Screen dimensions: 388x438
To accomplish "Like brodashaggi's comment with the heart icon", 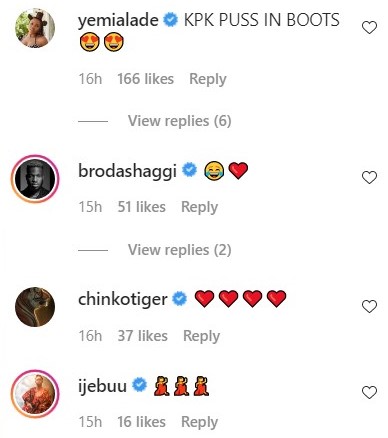I will [x=369, y=177].
